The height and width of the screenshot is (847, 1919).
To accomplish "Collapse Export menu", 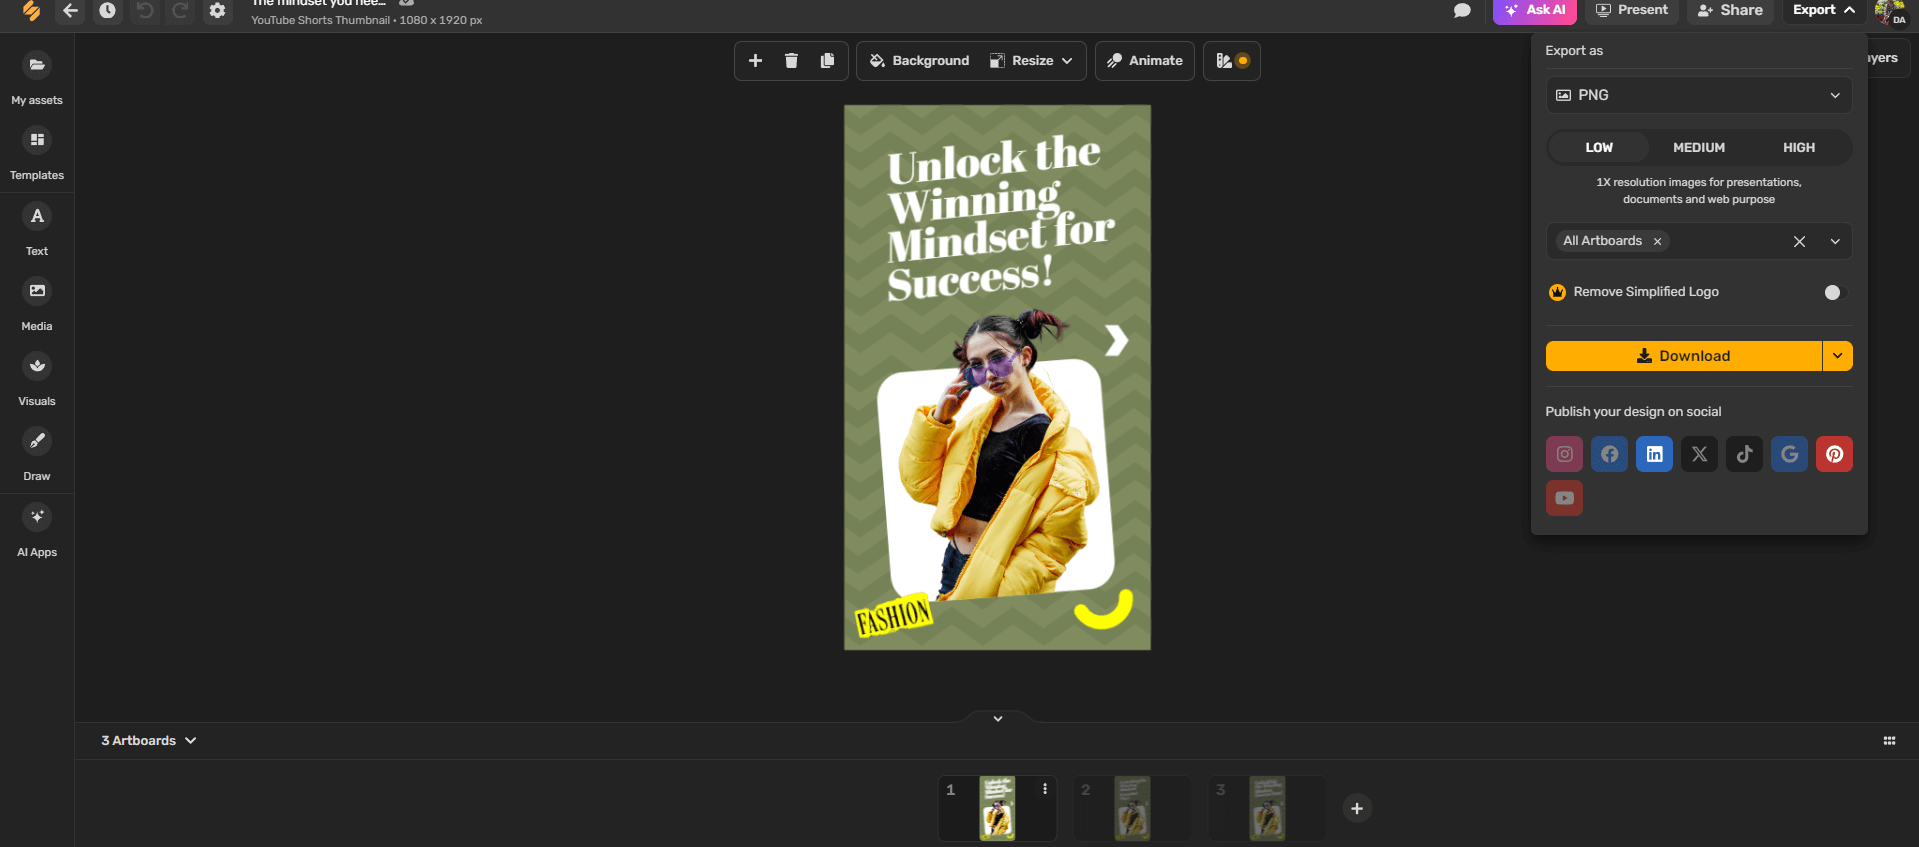I will point(1824,10).
